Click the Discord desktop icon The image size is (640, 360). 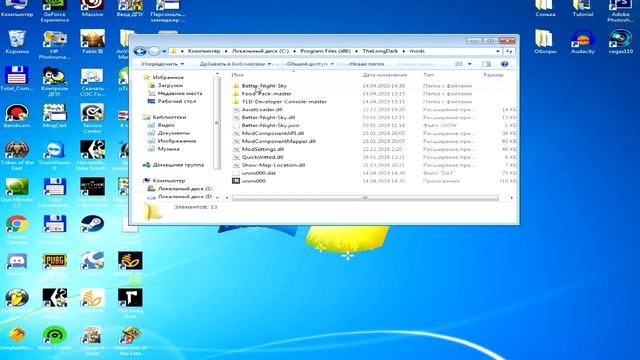[x=17, y=264]
